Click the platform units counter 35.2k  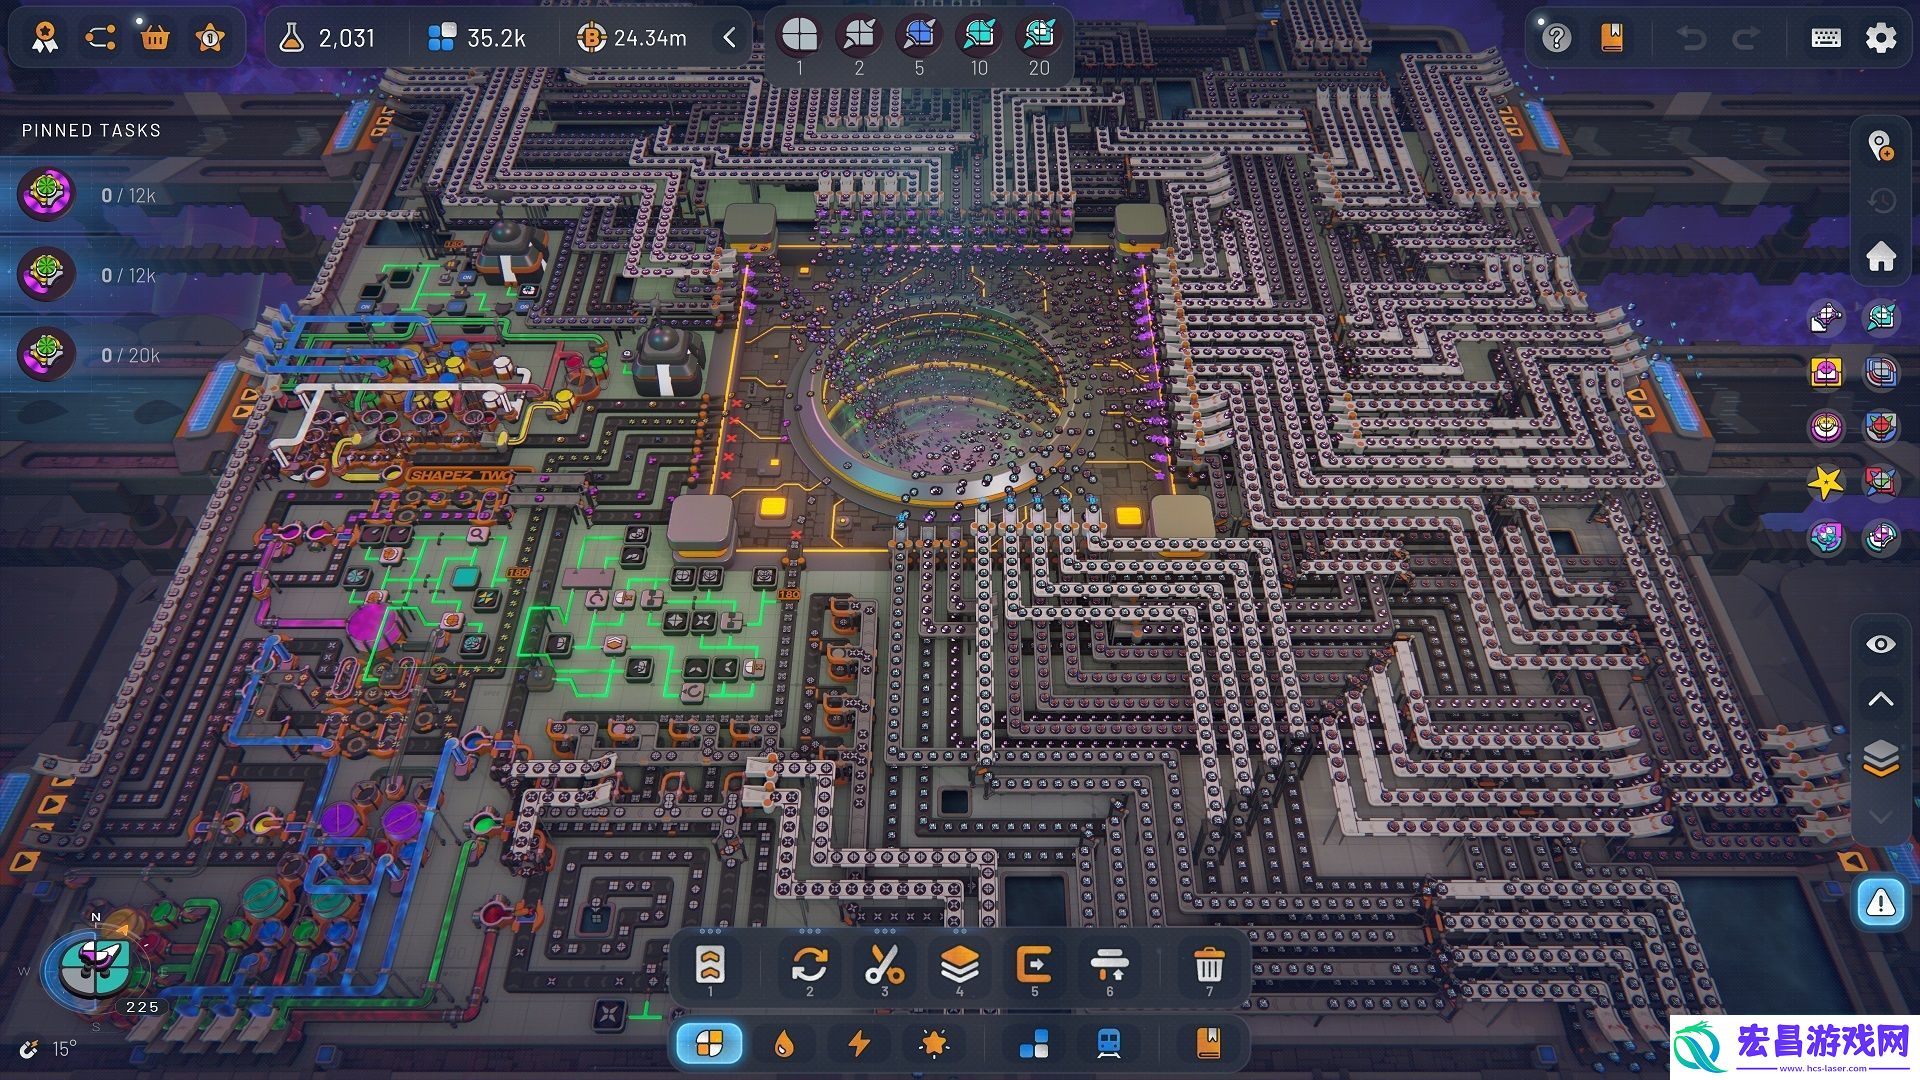(476, 38)
